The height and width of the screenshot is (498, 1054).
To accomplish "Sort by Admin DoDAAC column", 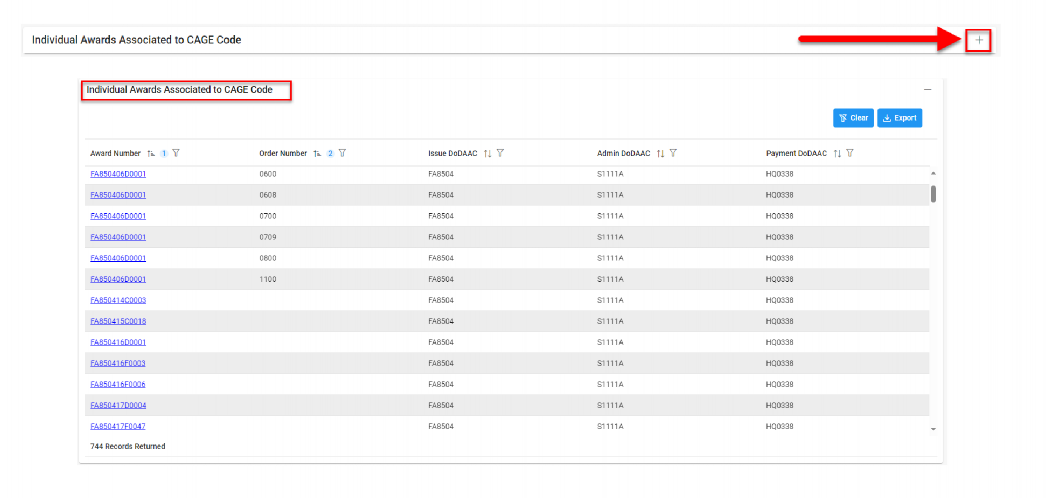I will click(660, 153).
